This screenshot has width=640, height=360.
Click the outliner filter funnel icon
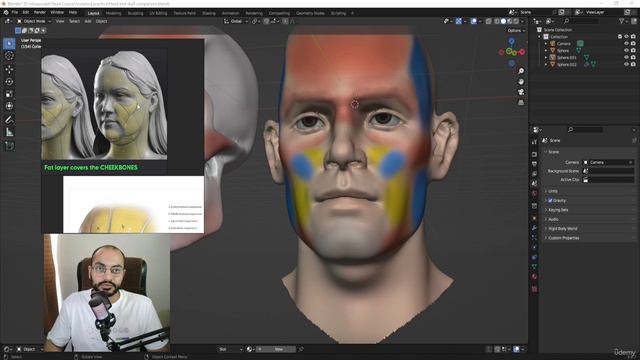(622, 21)
